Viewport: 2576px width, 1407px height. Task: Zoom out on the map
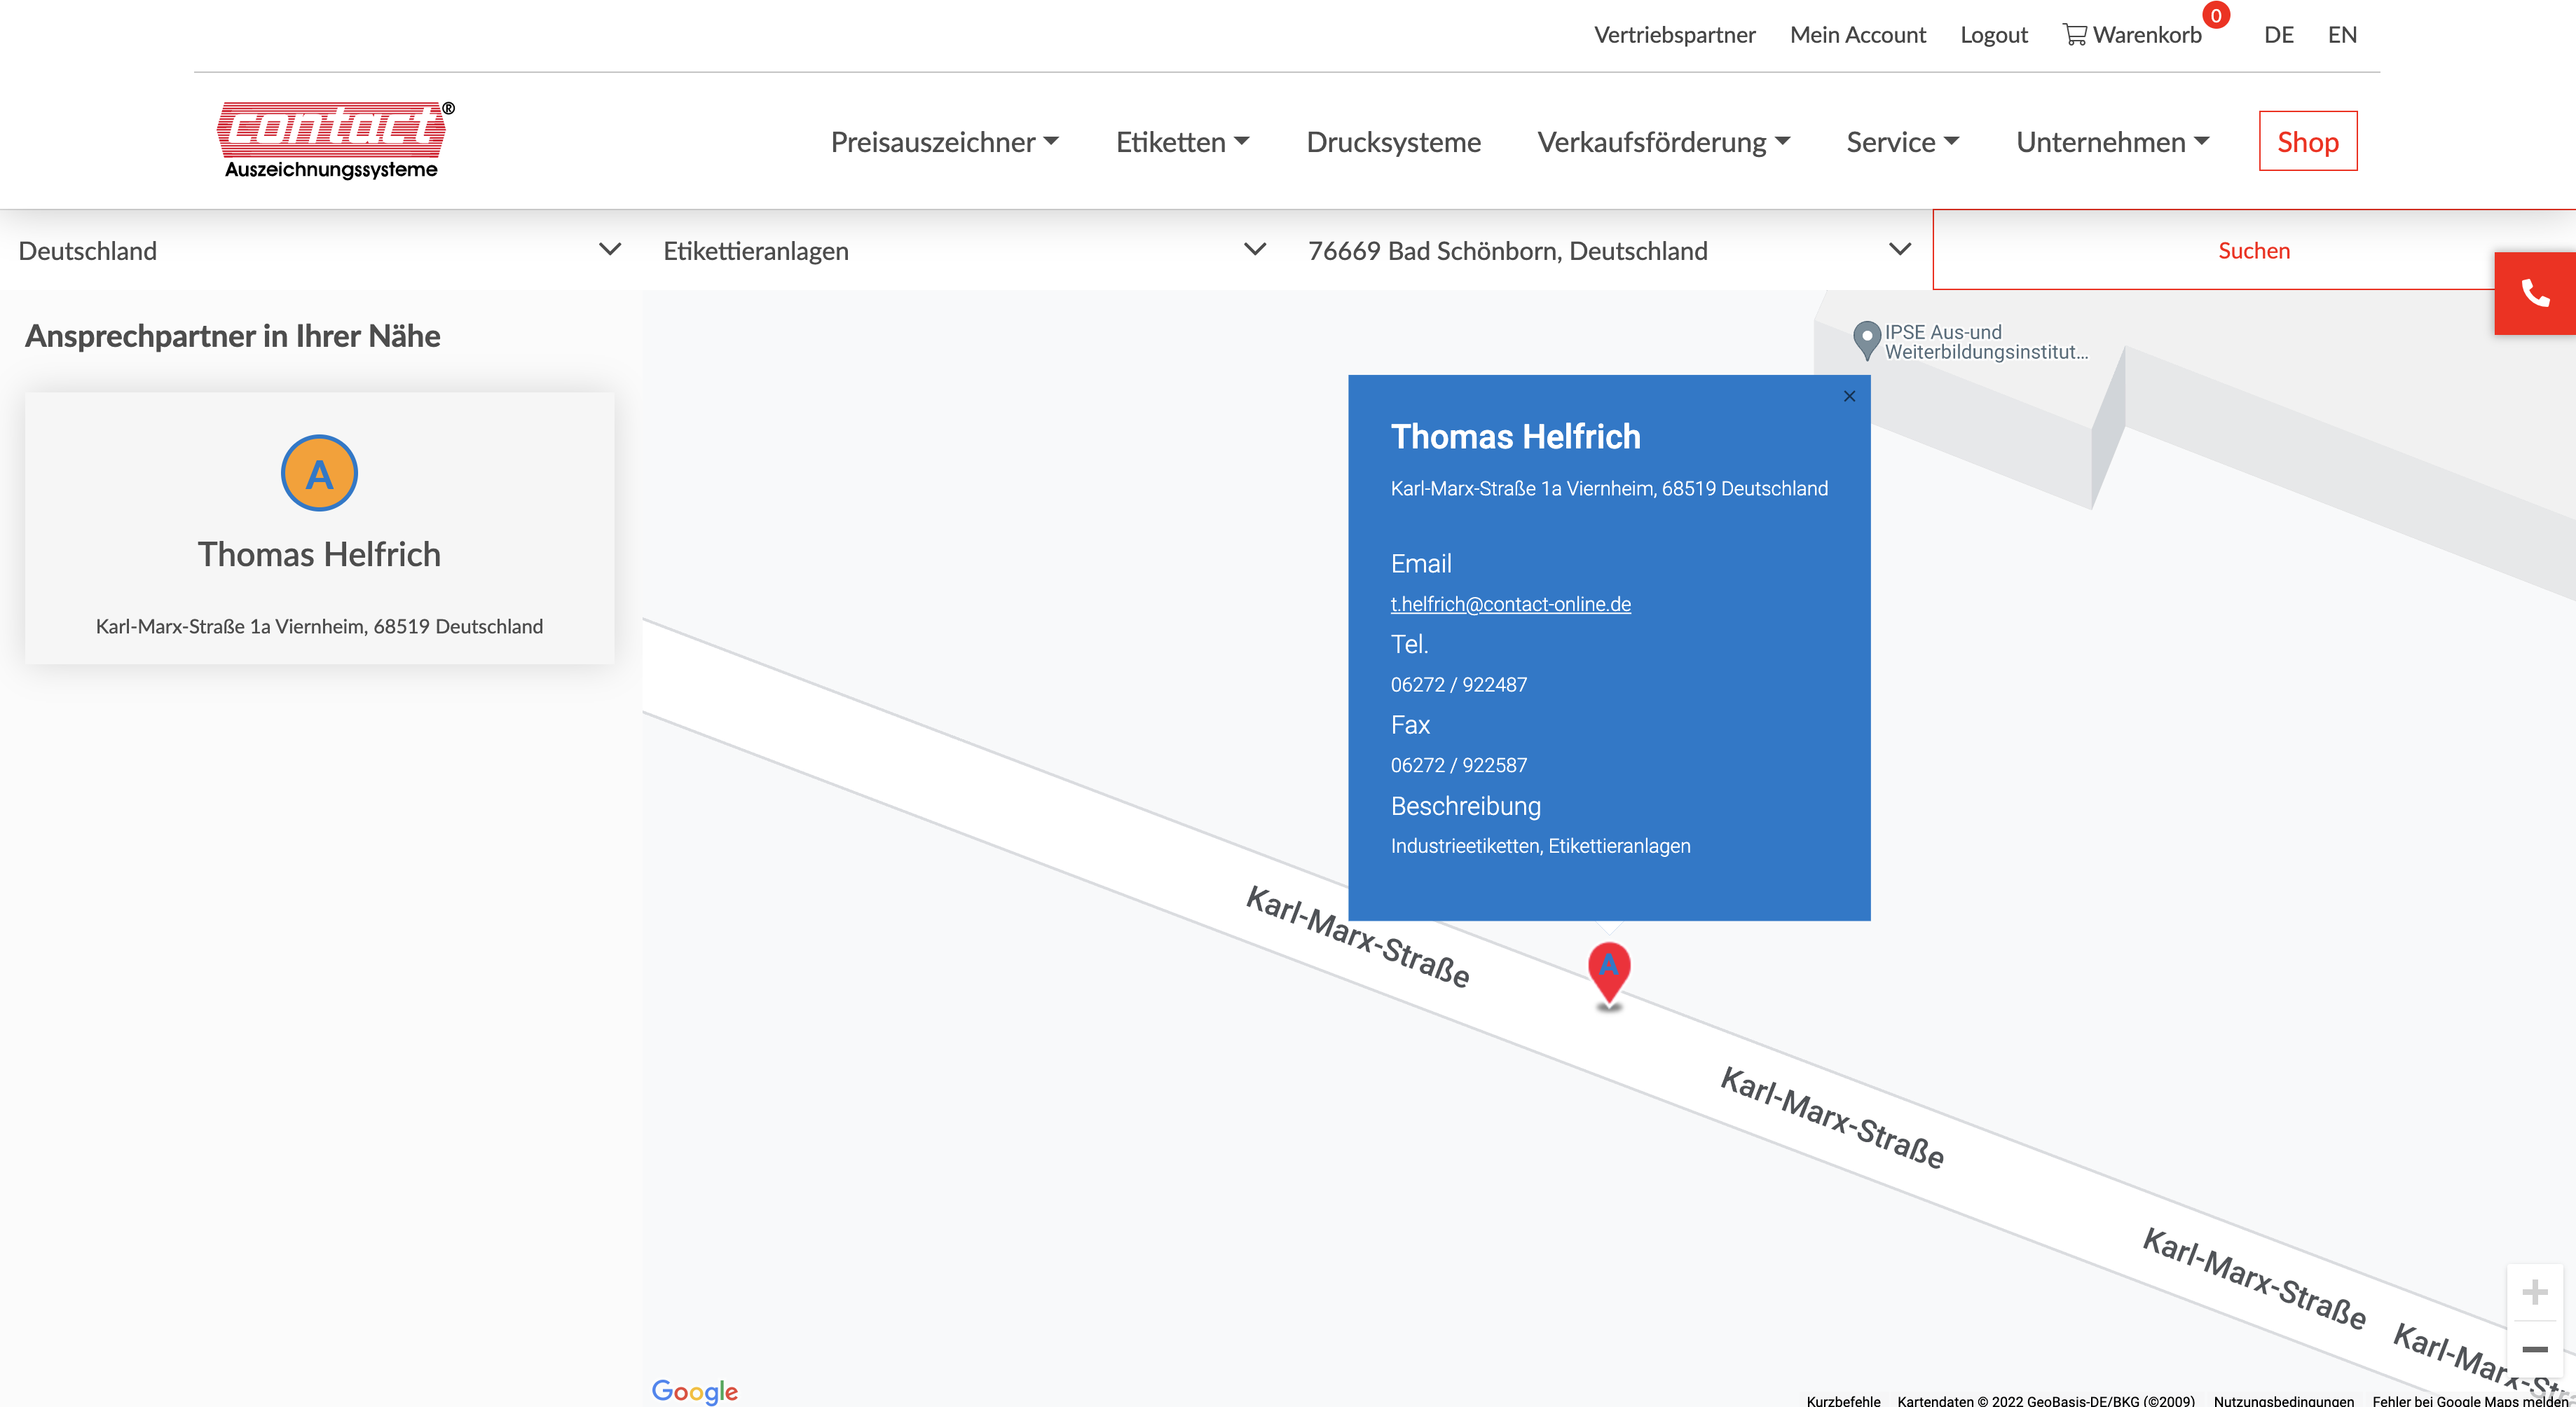2533,1349
